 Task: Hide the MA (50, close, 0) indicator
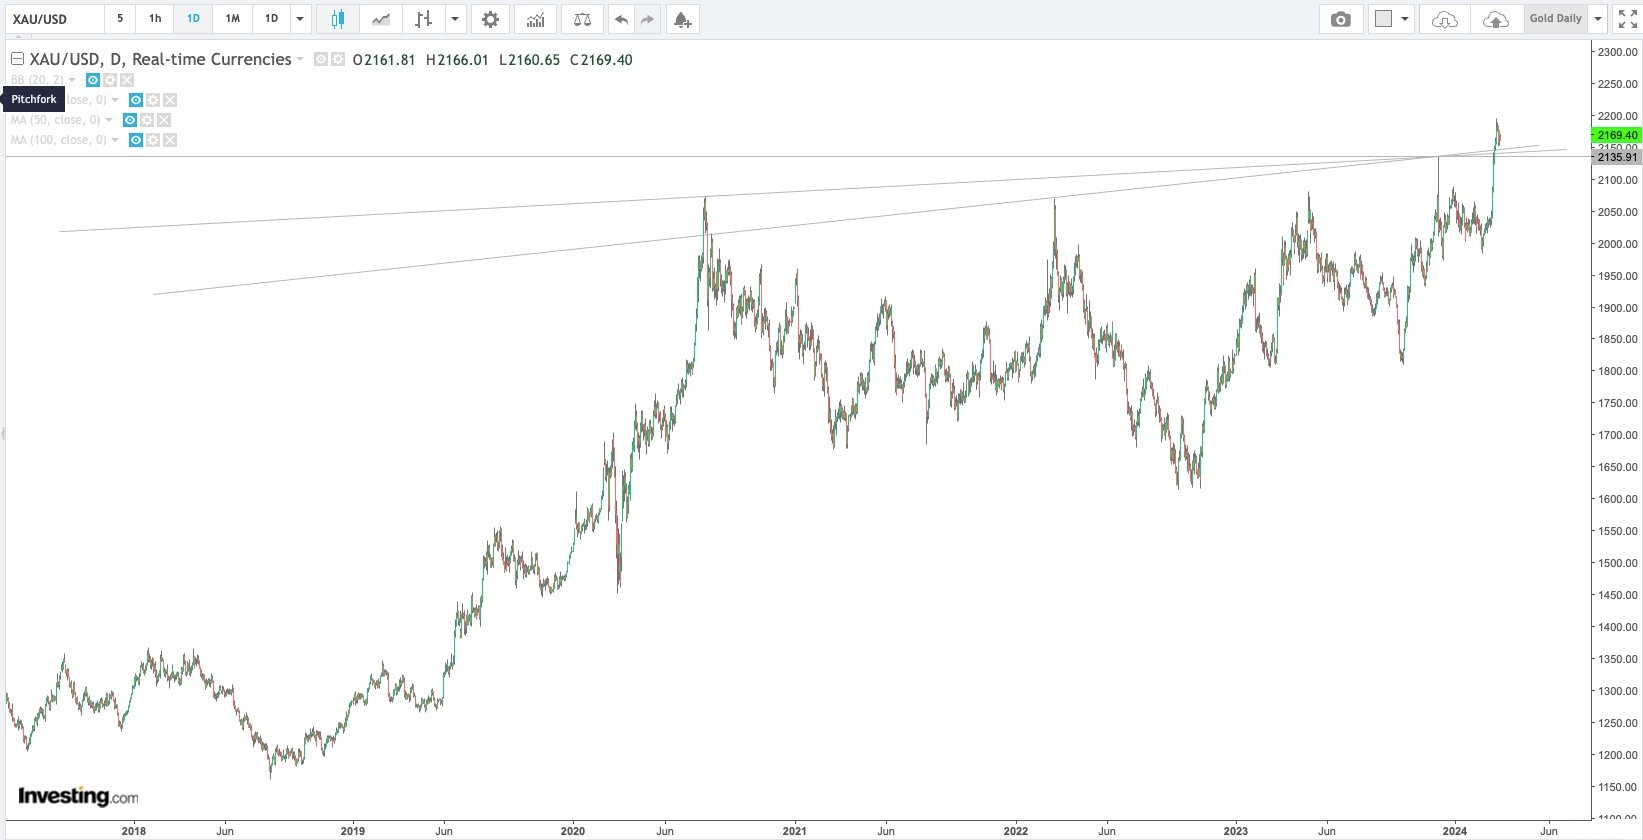130,120
